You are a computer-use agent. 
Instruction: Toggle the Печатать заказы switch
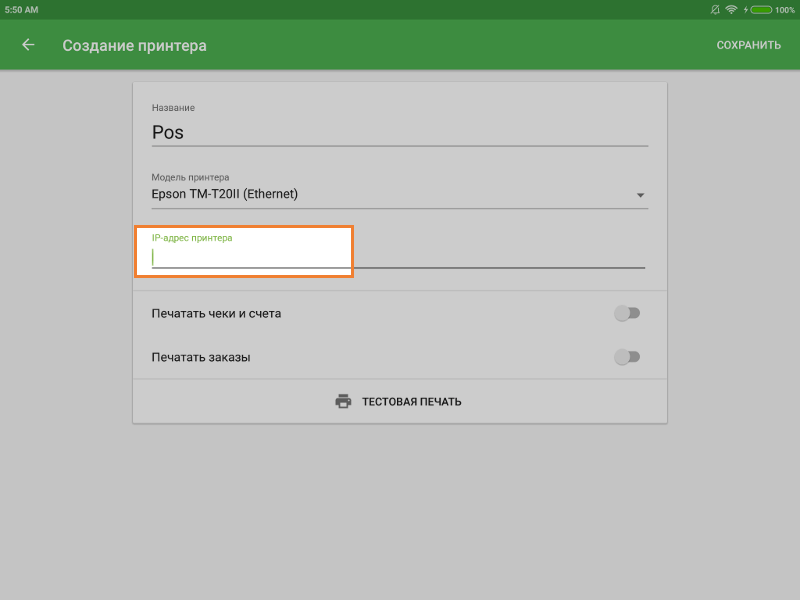point(628,356)
